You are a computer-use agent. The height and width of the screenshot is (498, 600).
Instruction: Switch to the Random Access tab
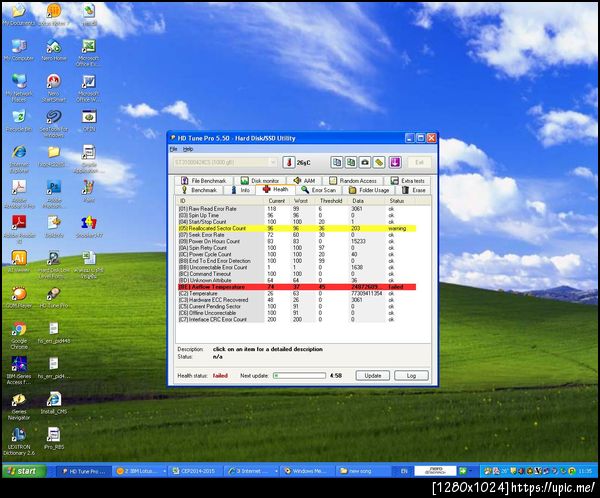[353, 181]
